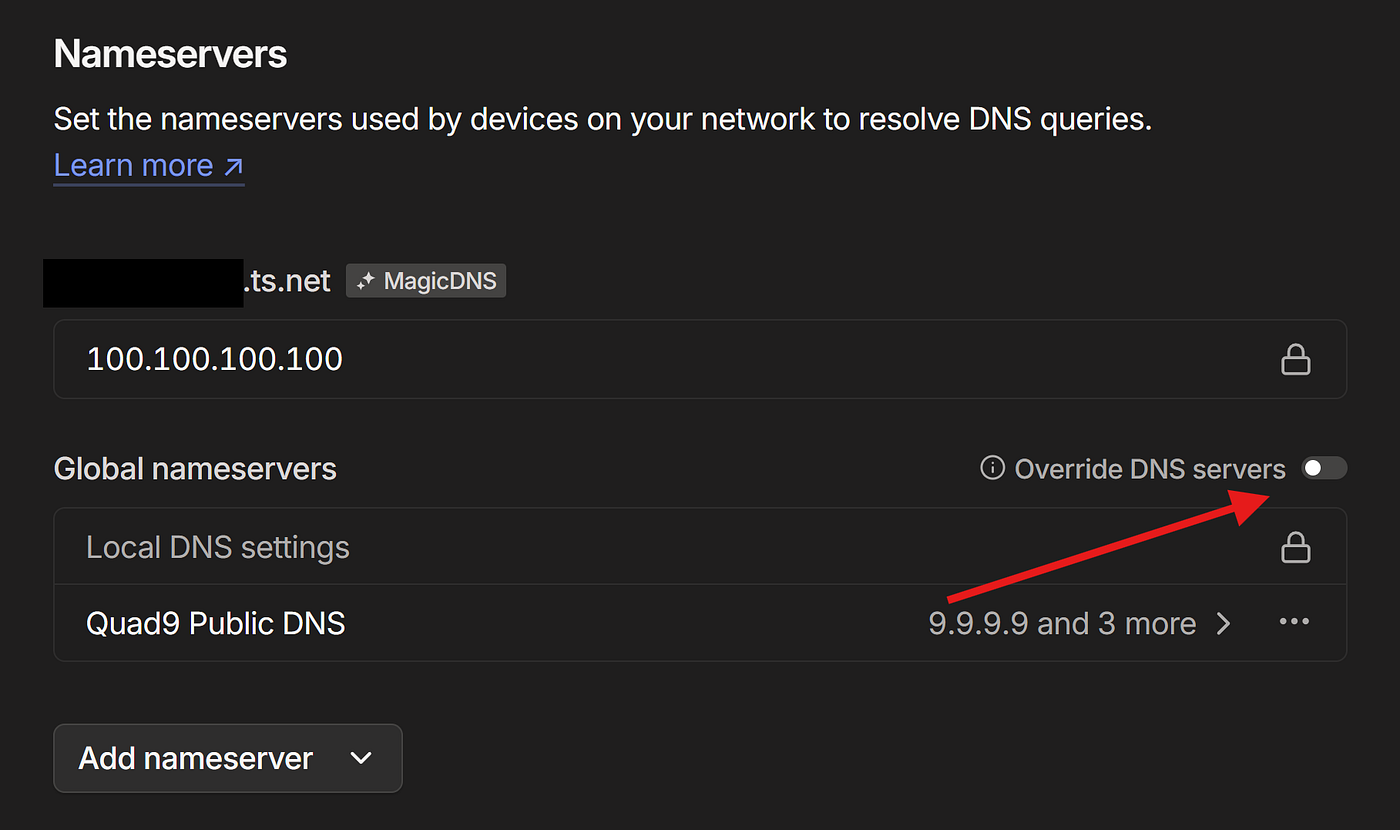Click the '9.9.9.9 and 3 more' text

[1062, 624]
